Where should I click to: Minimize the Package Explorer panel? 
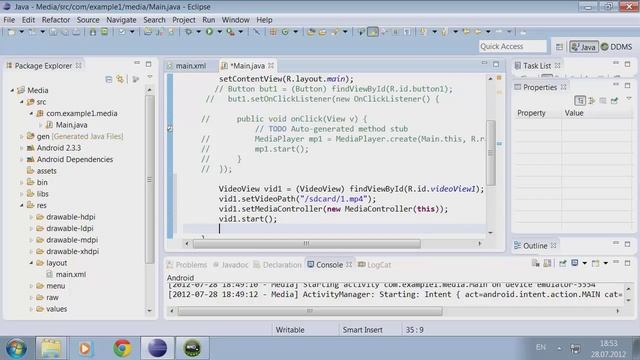click(x=137, y=63)
